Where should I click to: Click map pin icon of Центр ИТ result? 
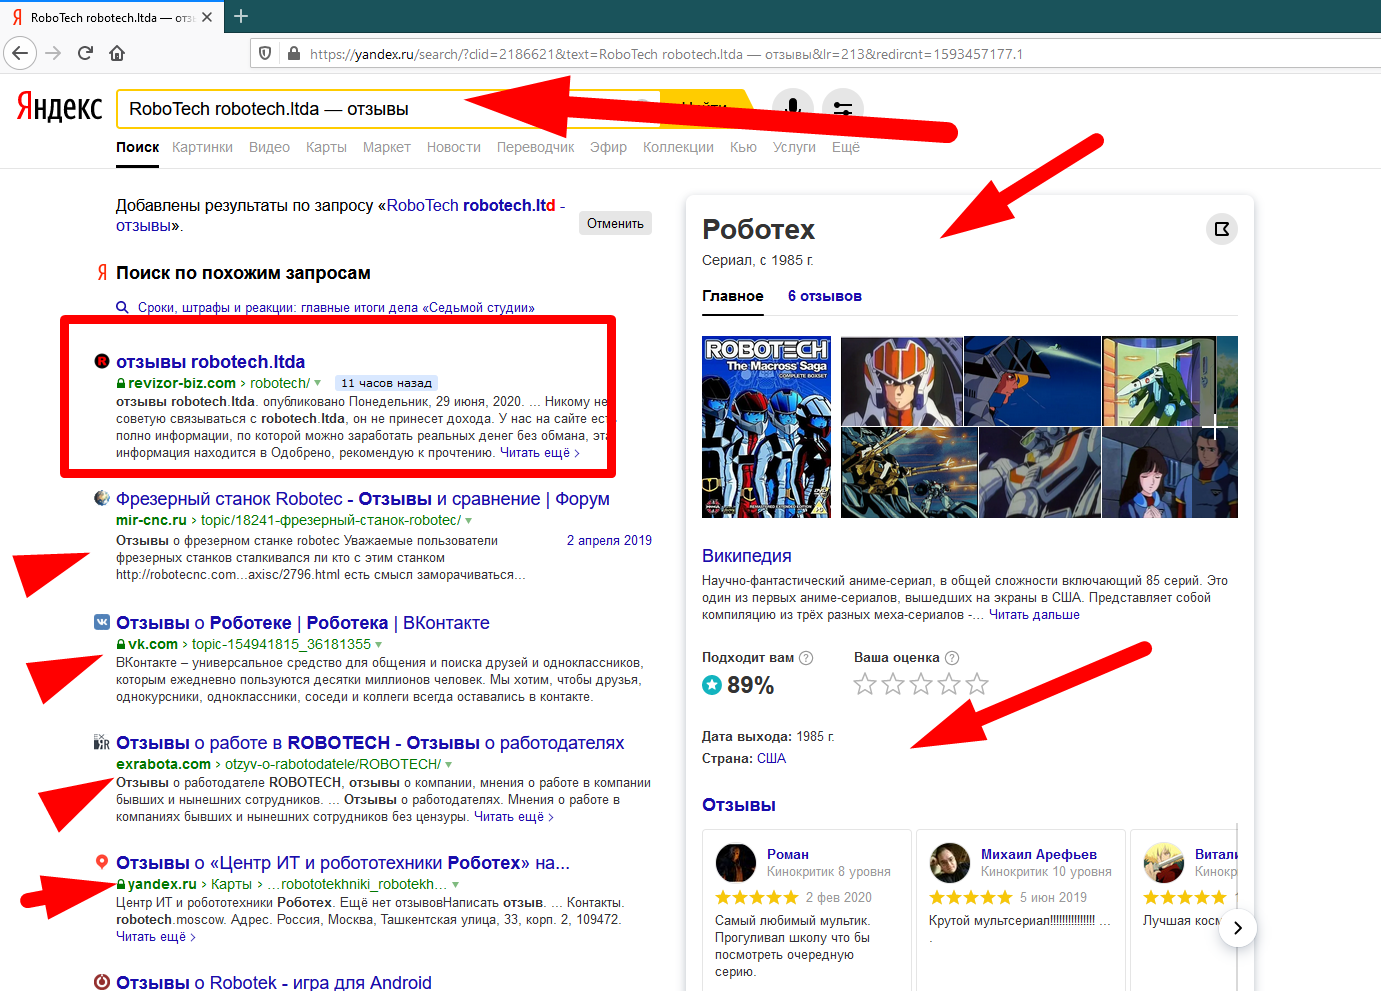pyautogui.click(x=101, y=862)
